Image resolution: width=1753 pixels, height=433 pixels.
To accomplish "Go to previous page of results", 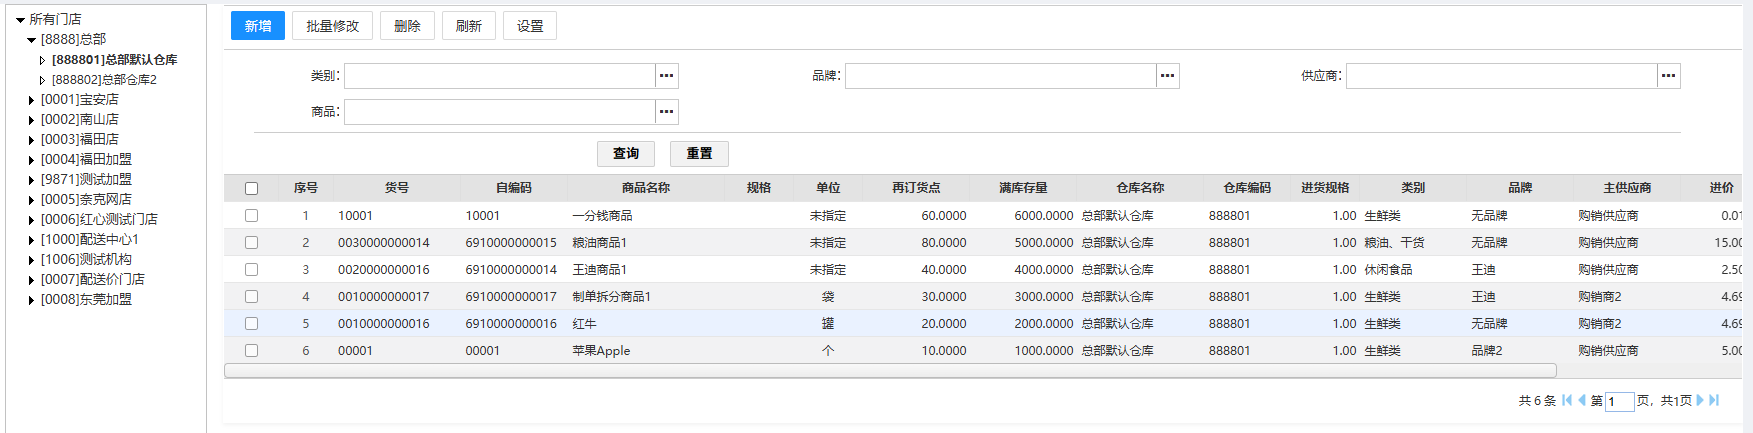I will coord(1582,400).
